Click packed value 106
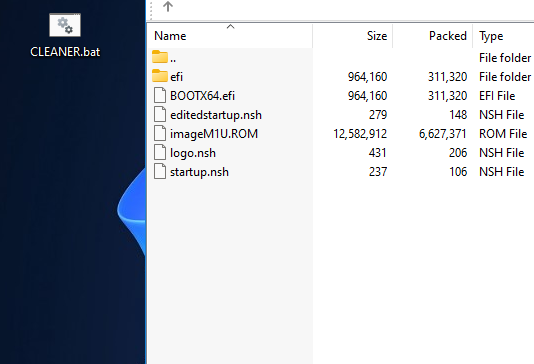The image size is (534, 364). pos(458,172)
